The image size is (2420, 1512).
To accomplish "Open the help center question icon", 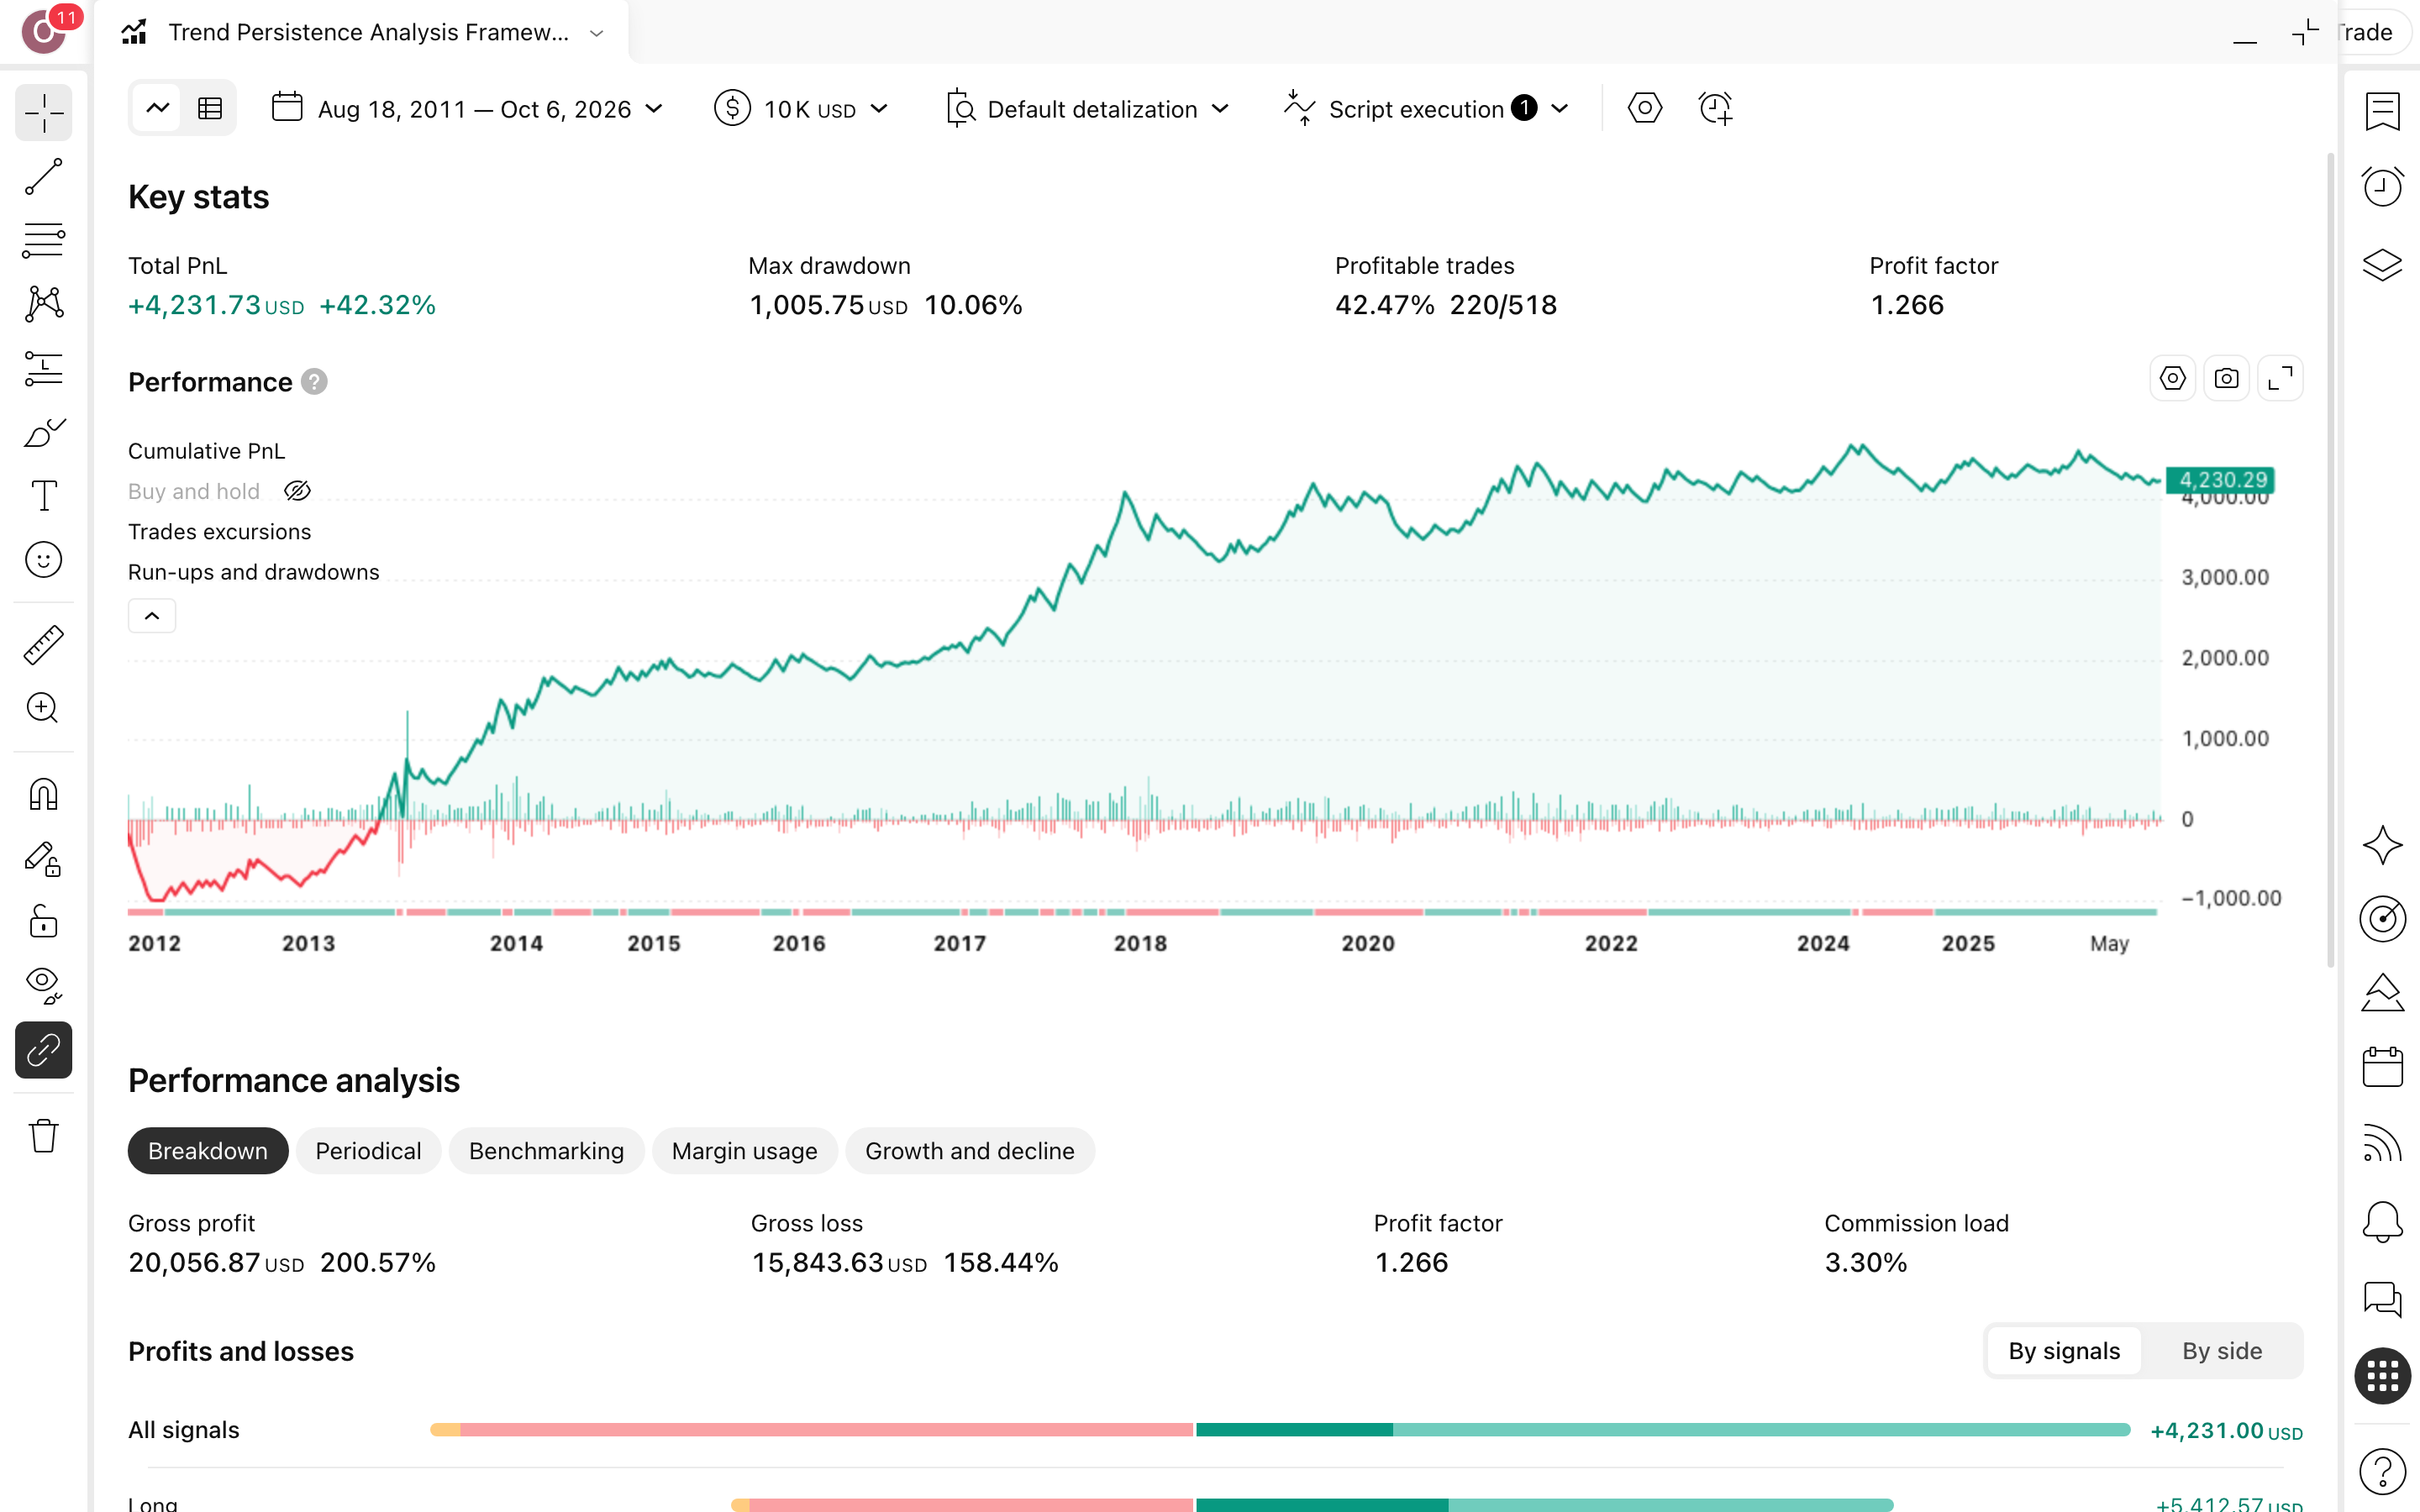I will pos(2382,1471).
